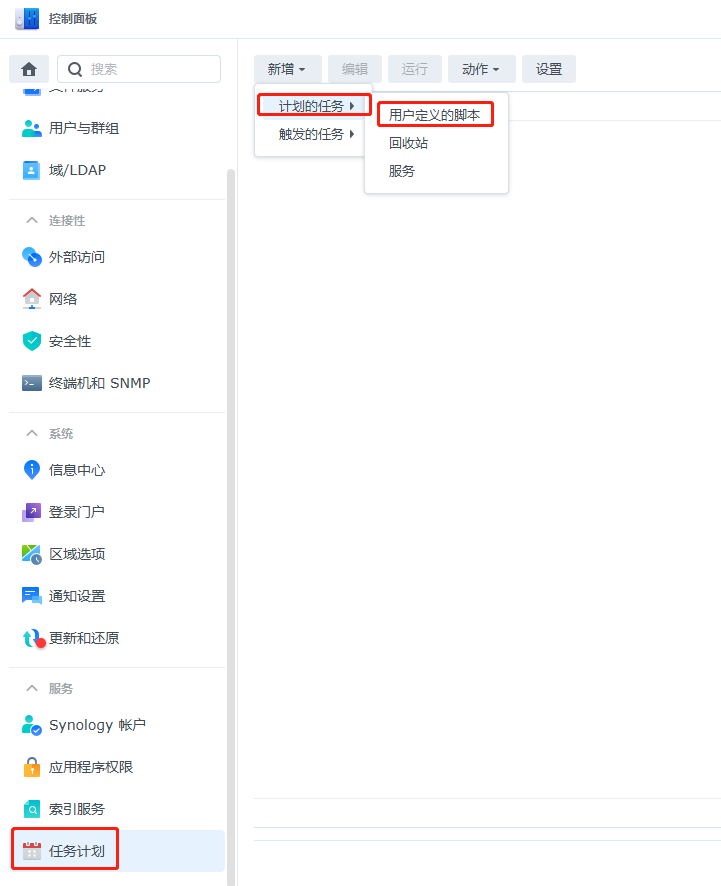721x886 pixels.
Task: Select 通知设置 label in sidebar
Action: coord(77,596)
